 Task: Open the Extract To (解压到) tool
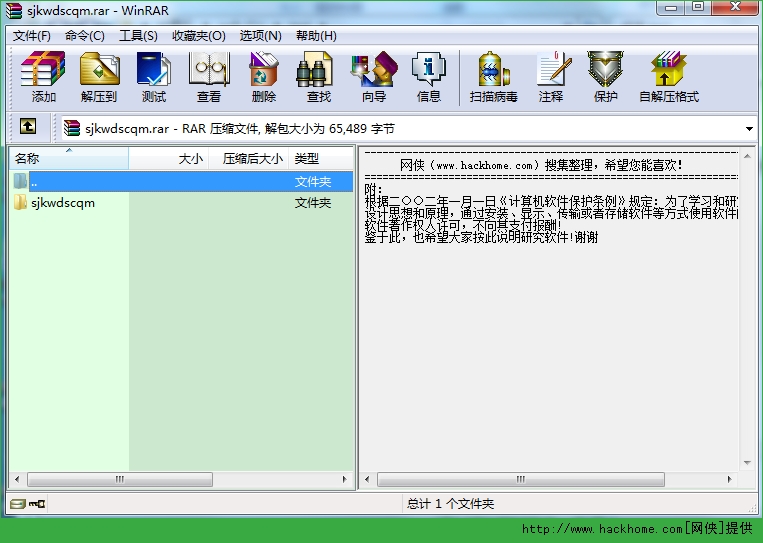click(x=99, y=76)
